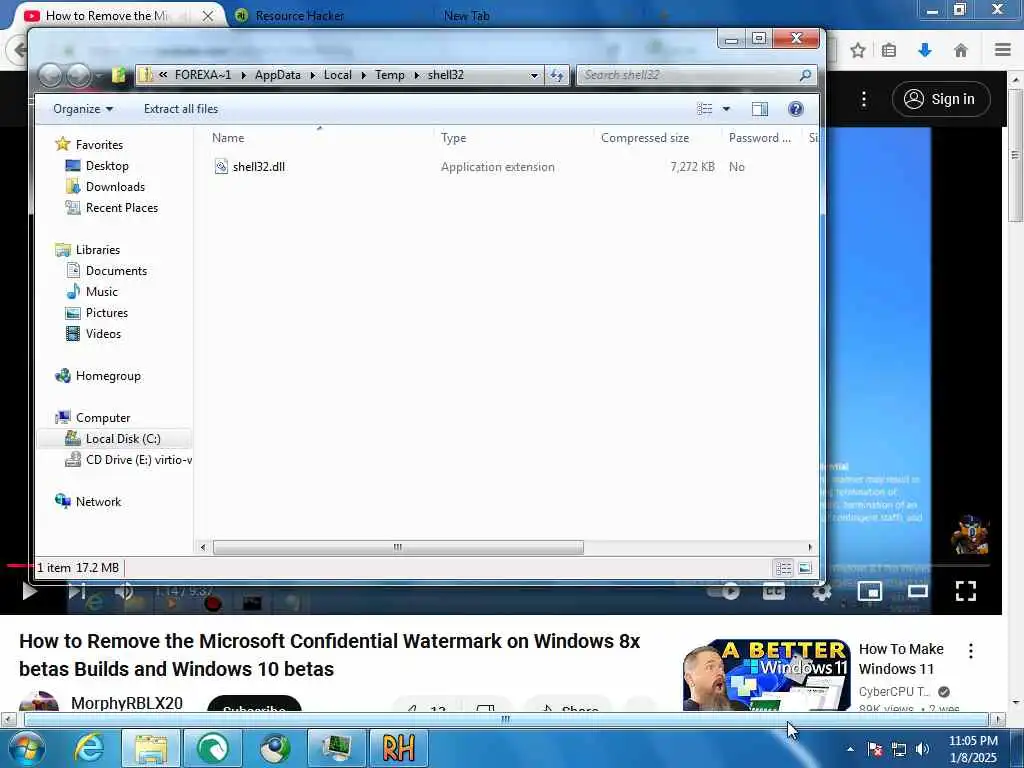Screen dimensions: 1024x768
Task: Open the Explorer help button
Action: pyautogui.click(x=795, y=109)
